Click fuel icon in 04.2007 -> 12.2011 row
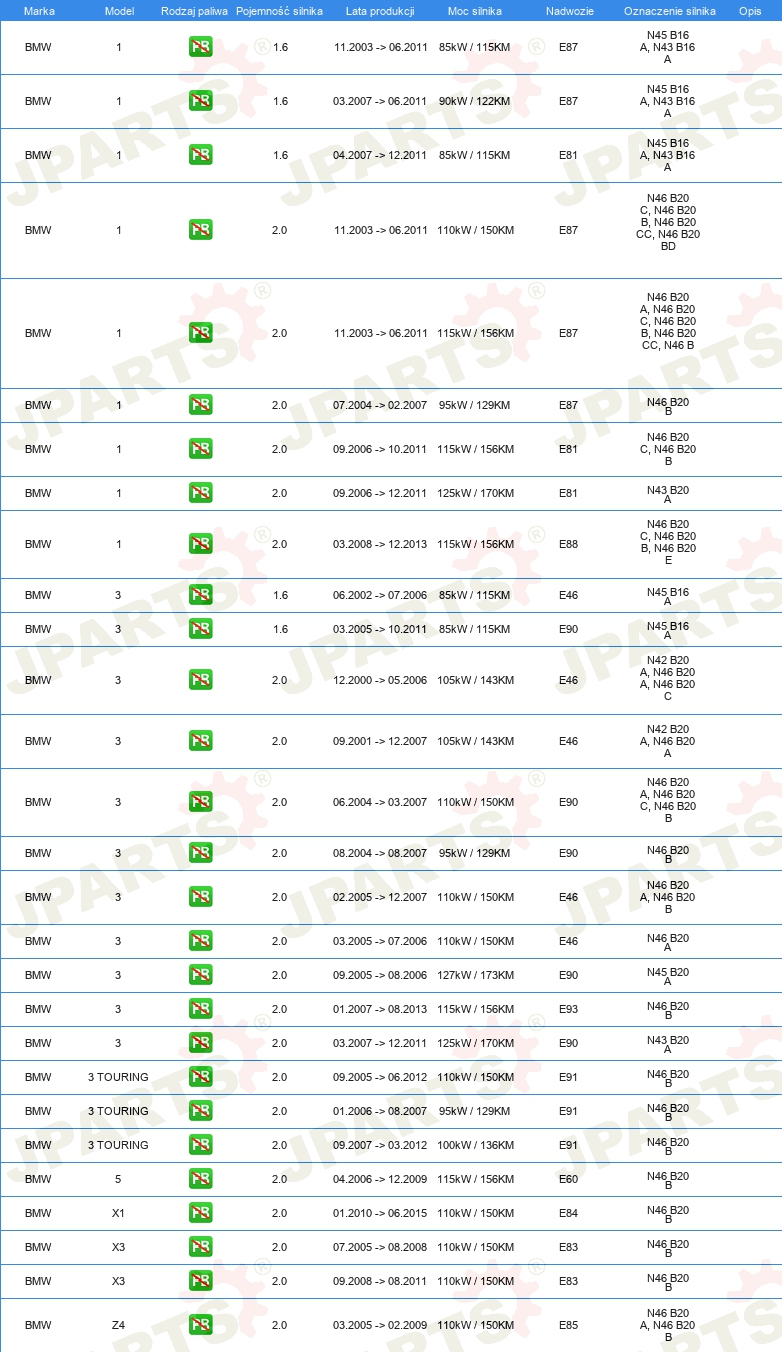 [201, 155]
